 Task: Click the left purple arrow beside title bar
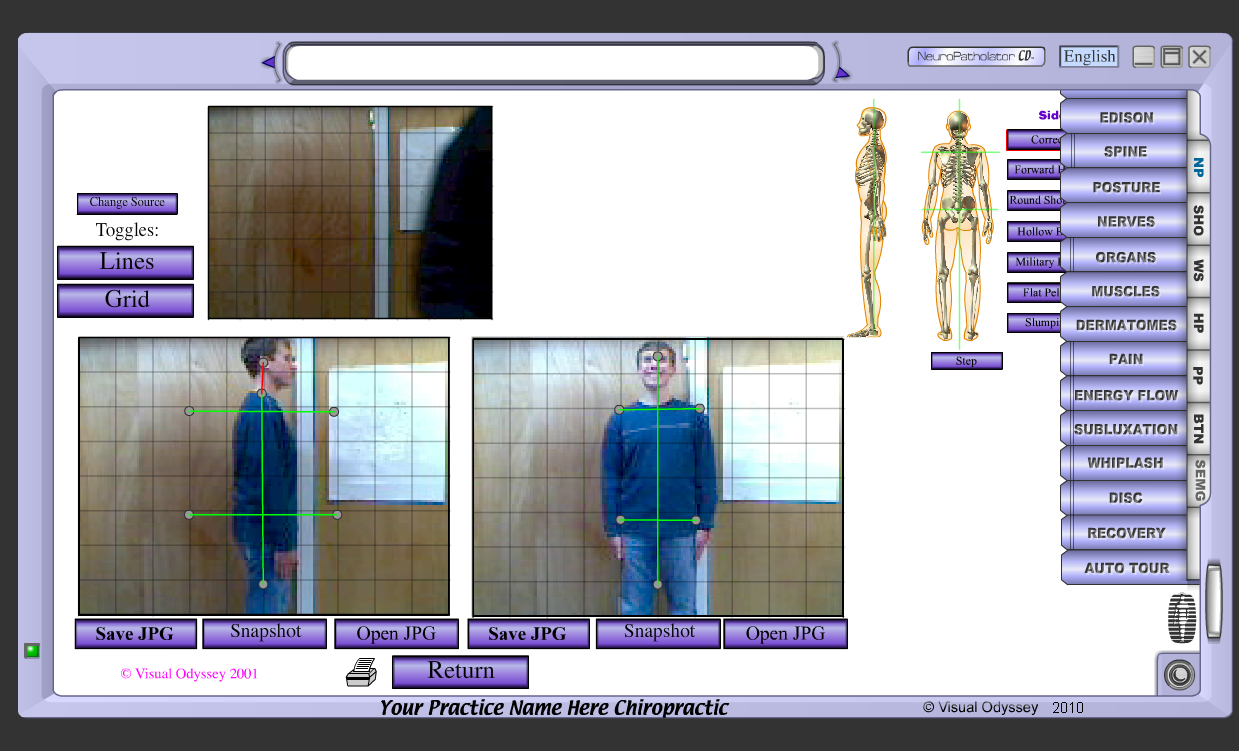pyautogui.click(x=269, y=63)
